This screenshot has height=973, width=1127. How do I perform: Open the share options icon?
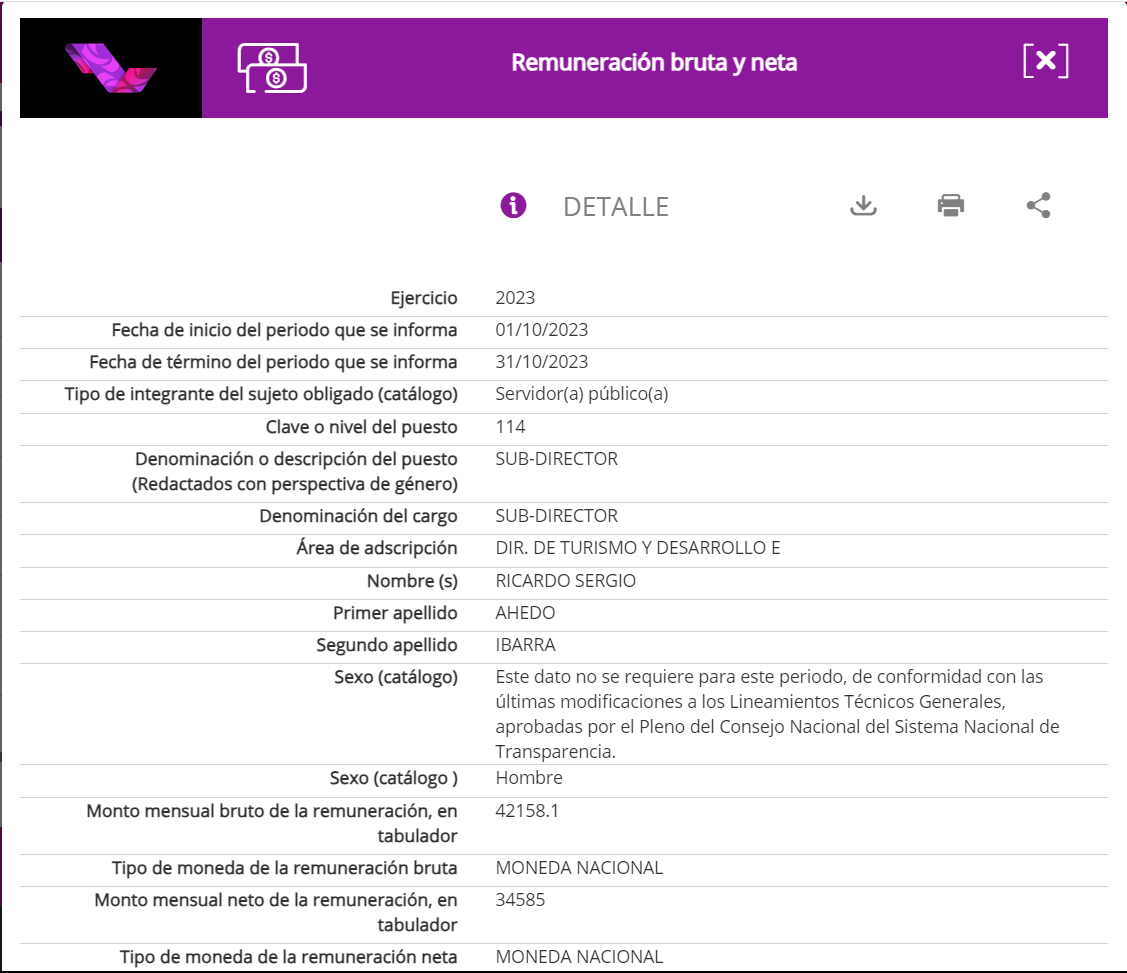click(1038, 206)
